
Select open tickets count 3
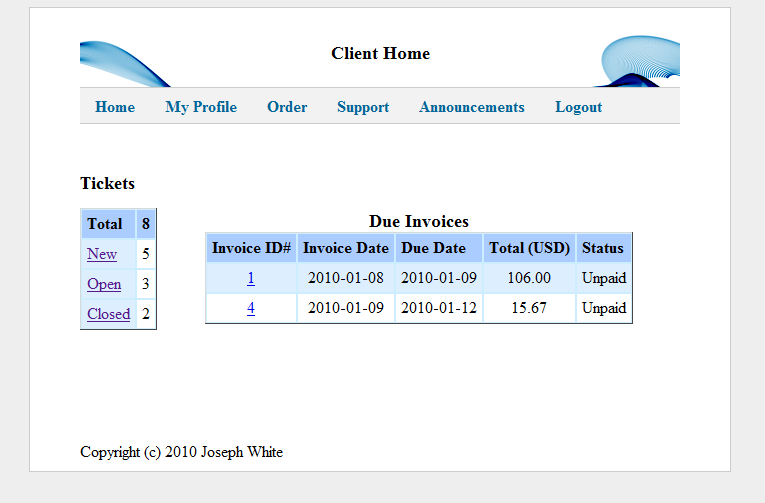[x=146, y=284]
